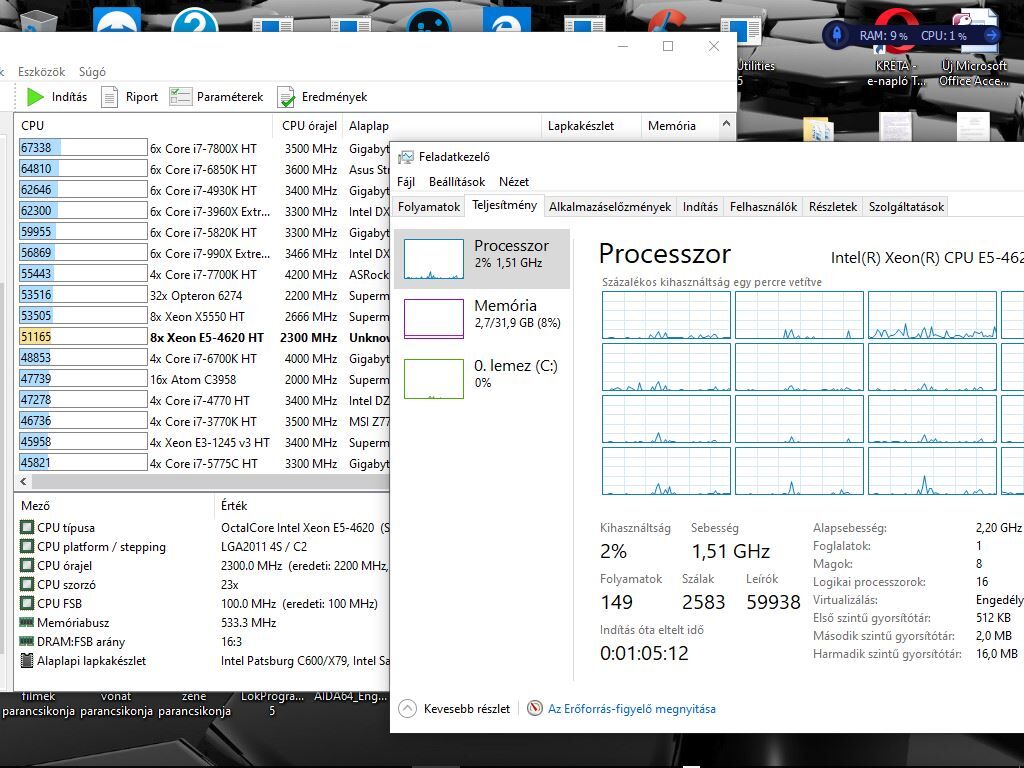Click the DRAM:FSB arány RAM icon
Screen dimensions: 1024x768
click(27, 641)
